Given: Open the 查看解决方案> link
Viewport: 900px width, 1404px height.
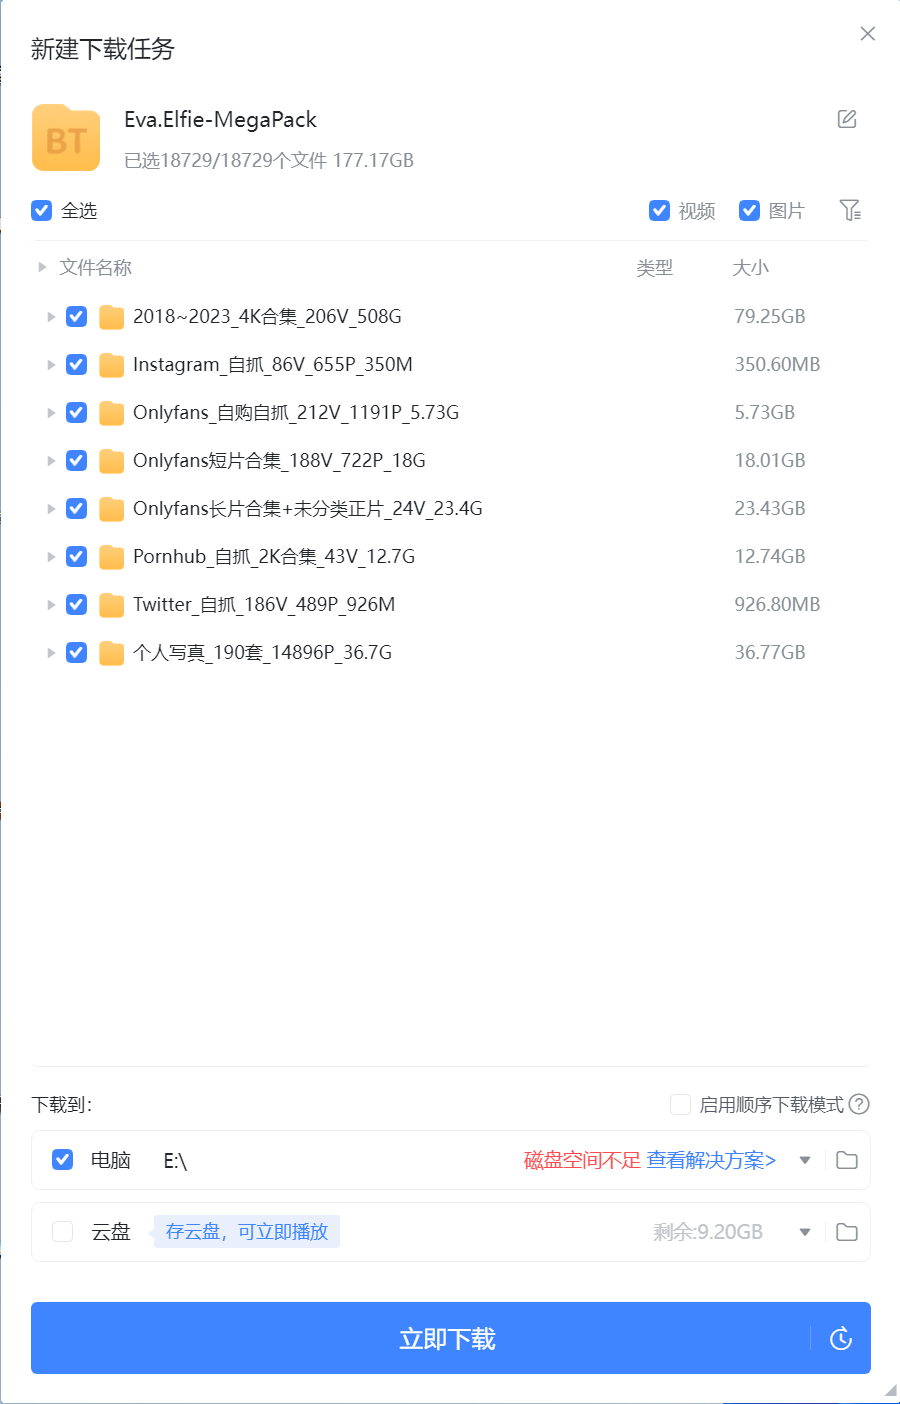Looking at the screenshot, I should [x=711, y=1160].
